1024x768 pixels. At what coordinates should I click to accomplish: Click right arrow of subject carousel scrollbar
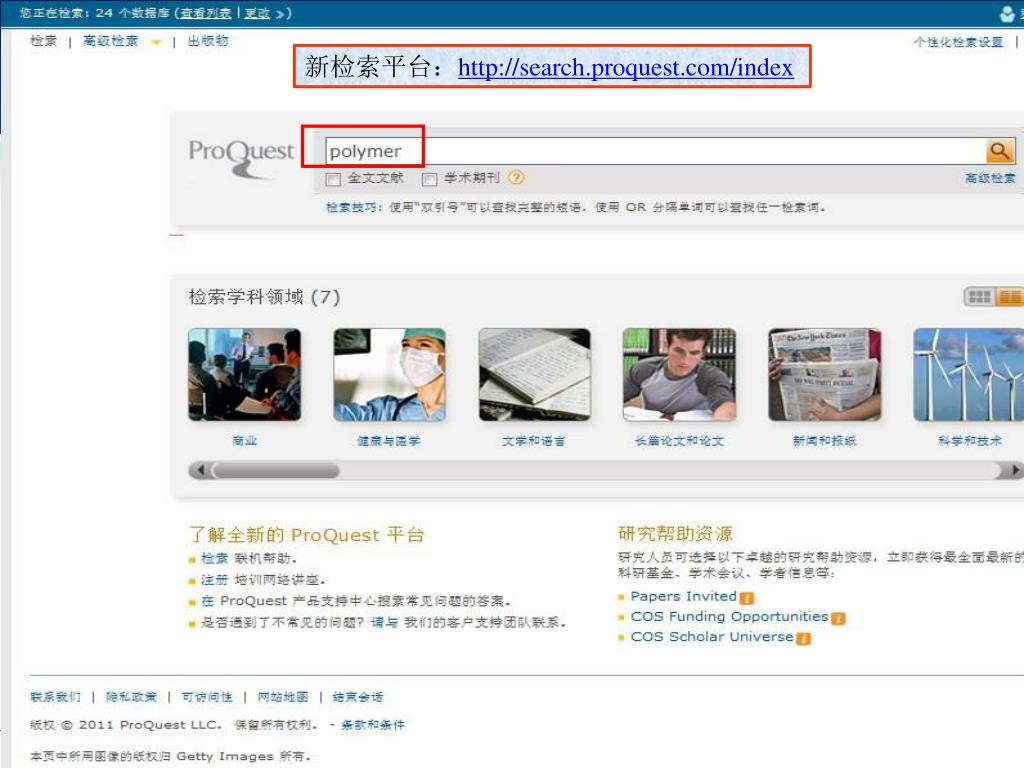point(1015,470)
